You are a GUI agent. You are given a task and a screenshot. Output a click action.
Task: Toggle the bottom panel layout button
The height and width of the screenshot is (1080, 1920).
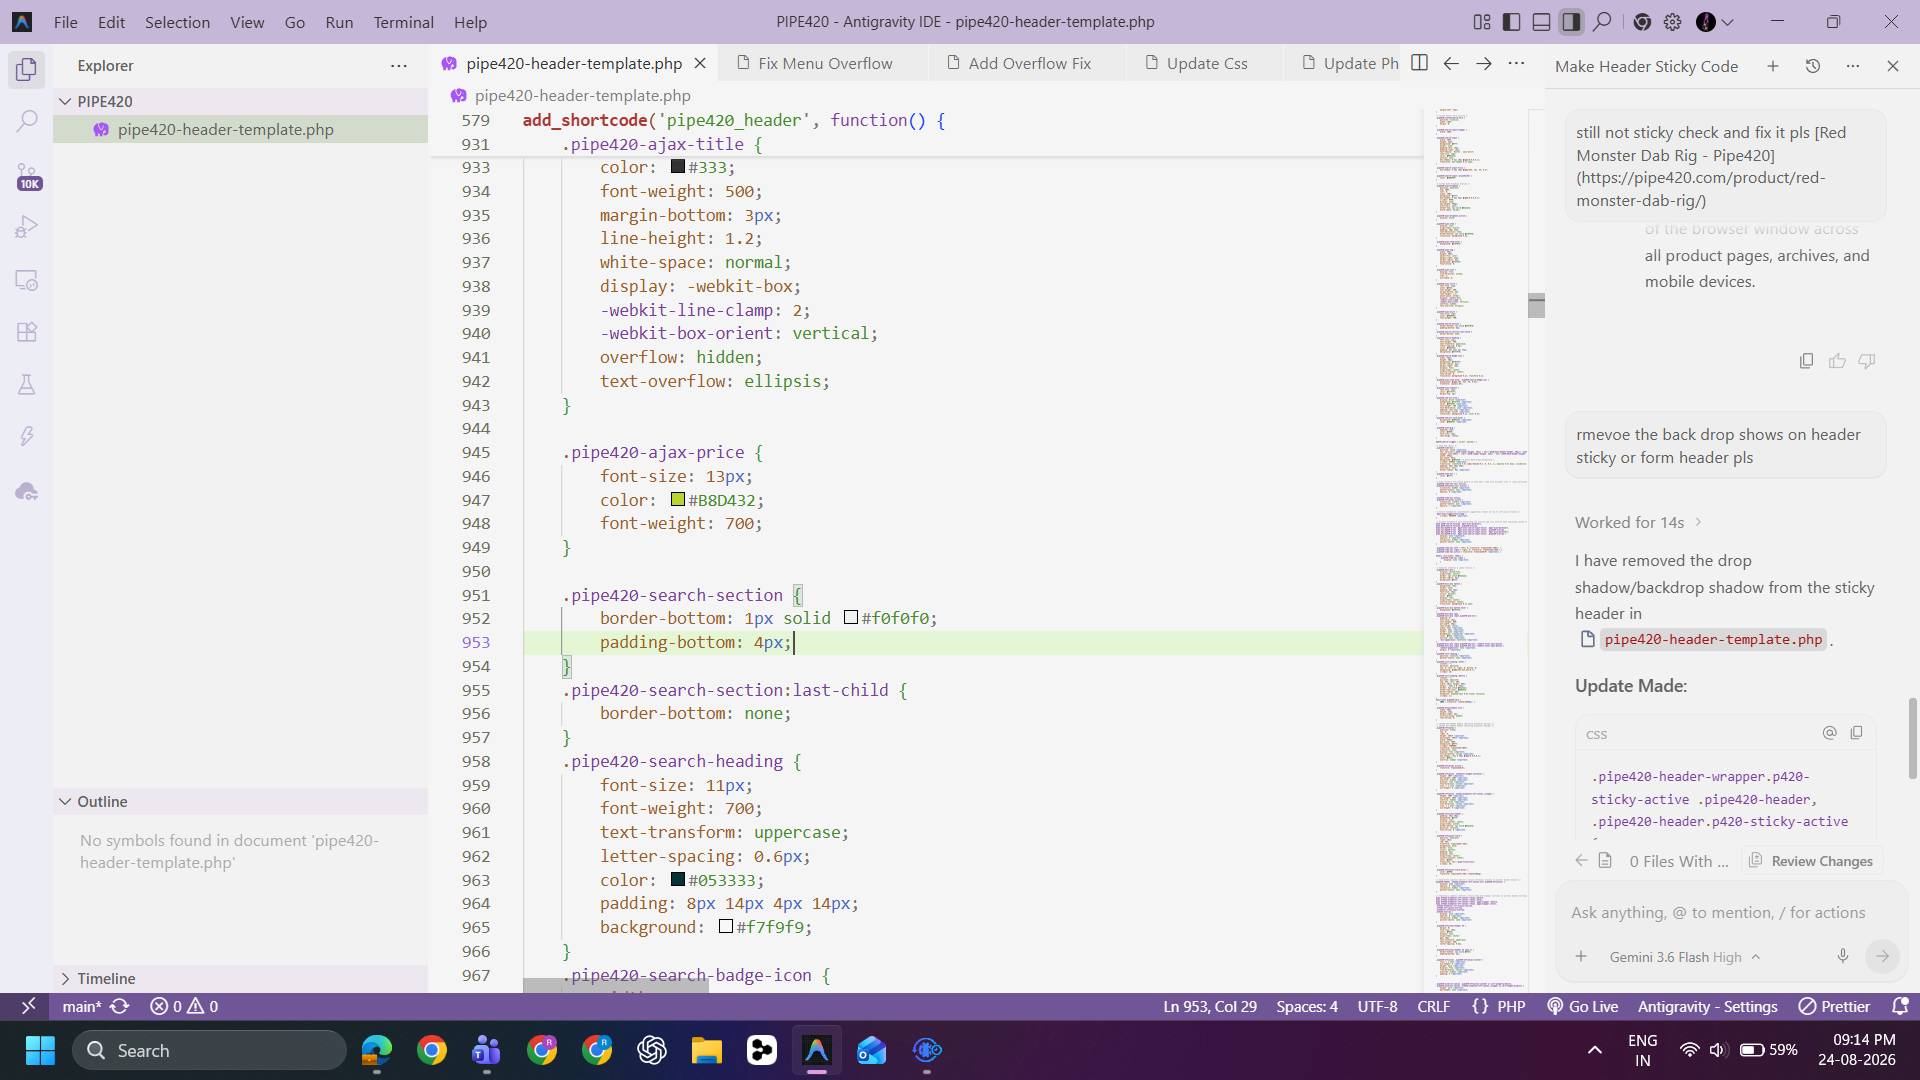point(1542,21)
